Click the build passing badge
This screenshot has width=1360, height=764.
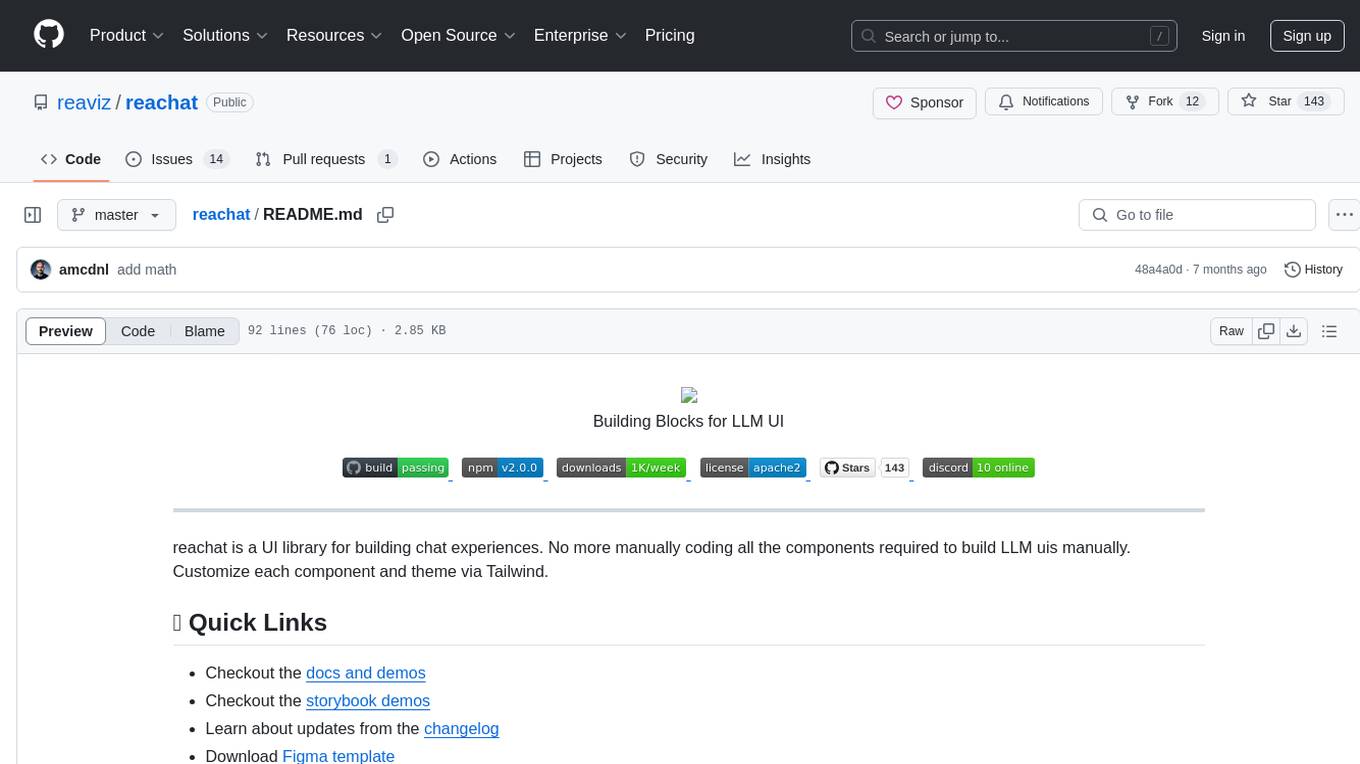point(395,467)
